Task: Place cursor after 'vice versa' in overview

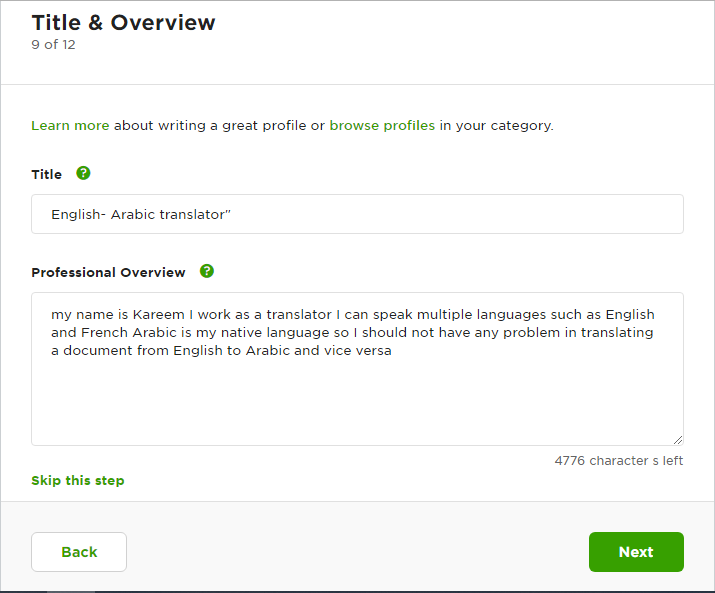Action: coord(393,351)
